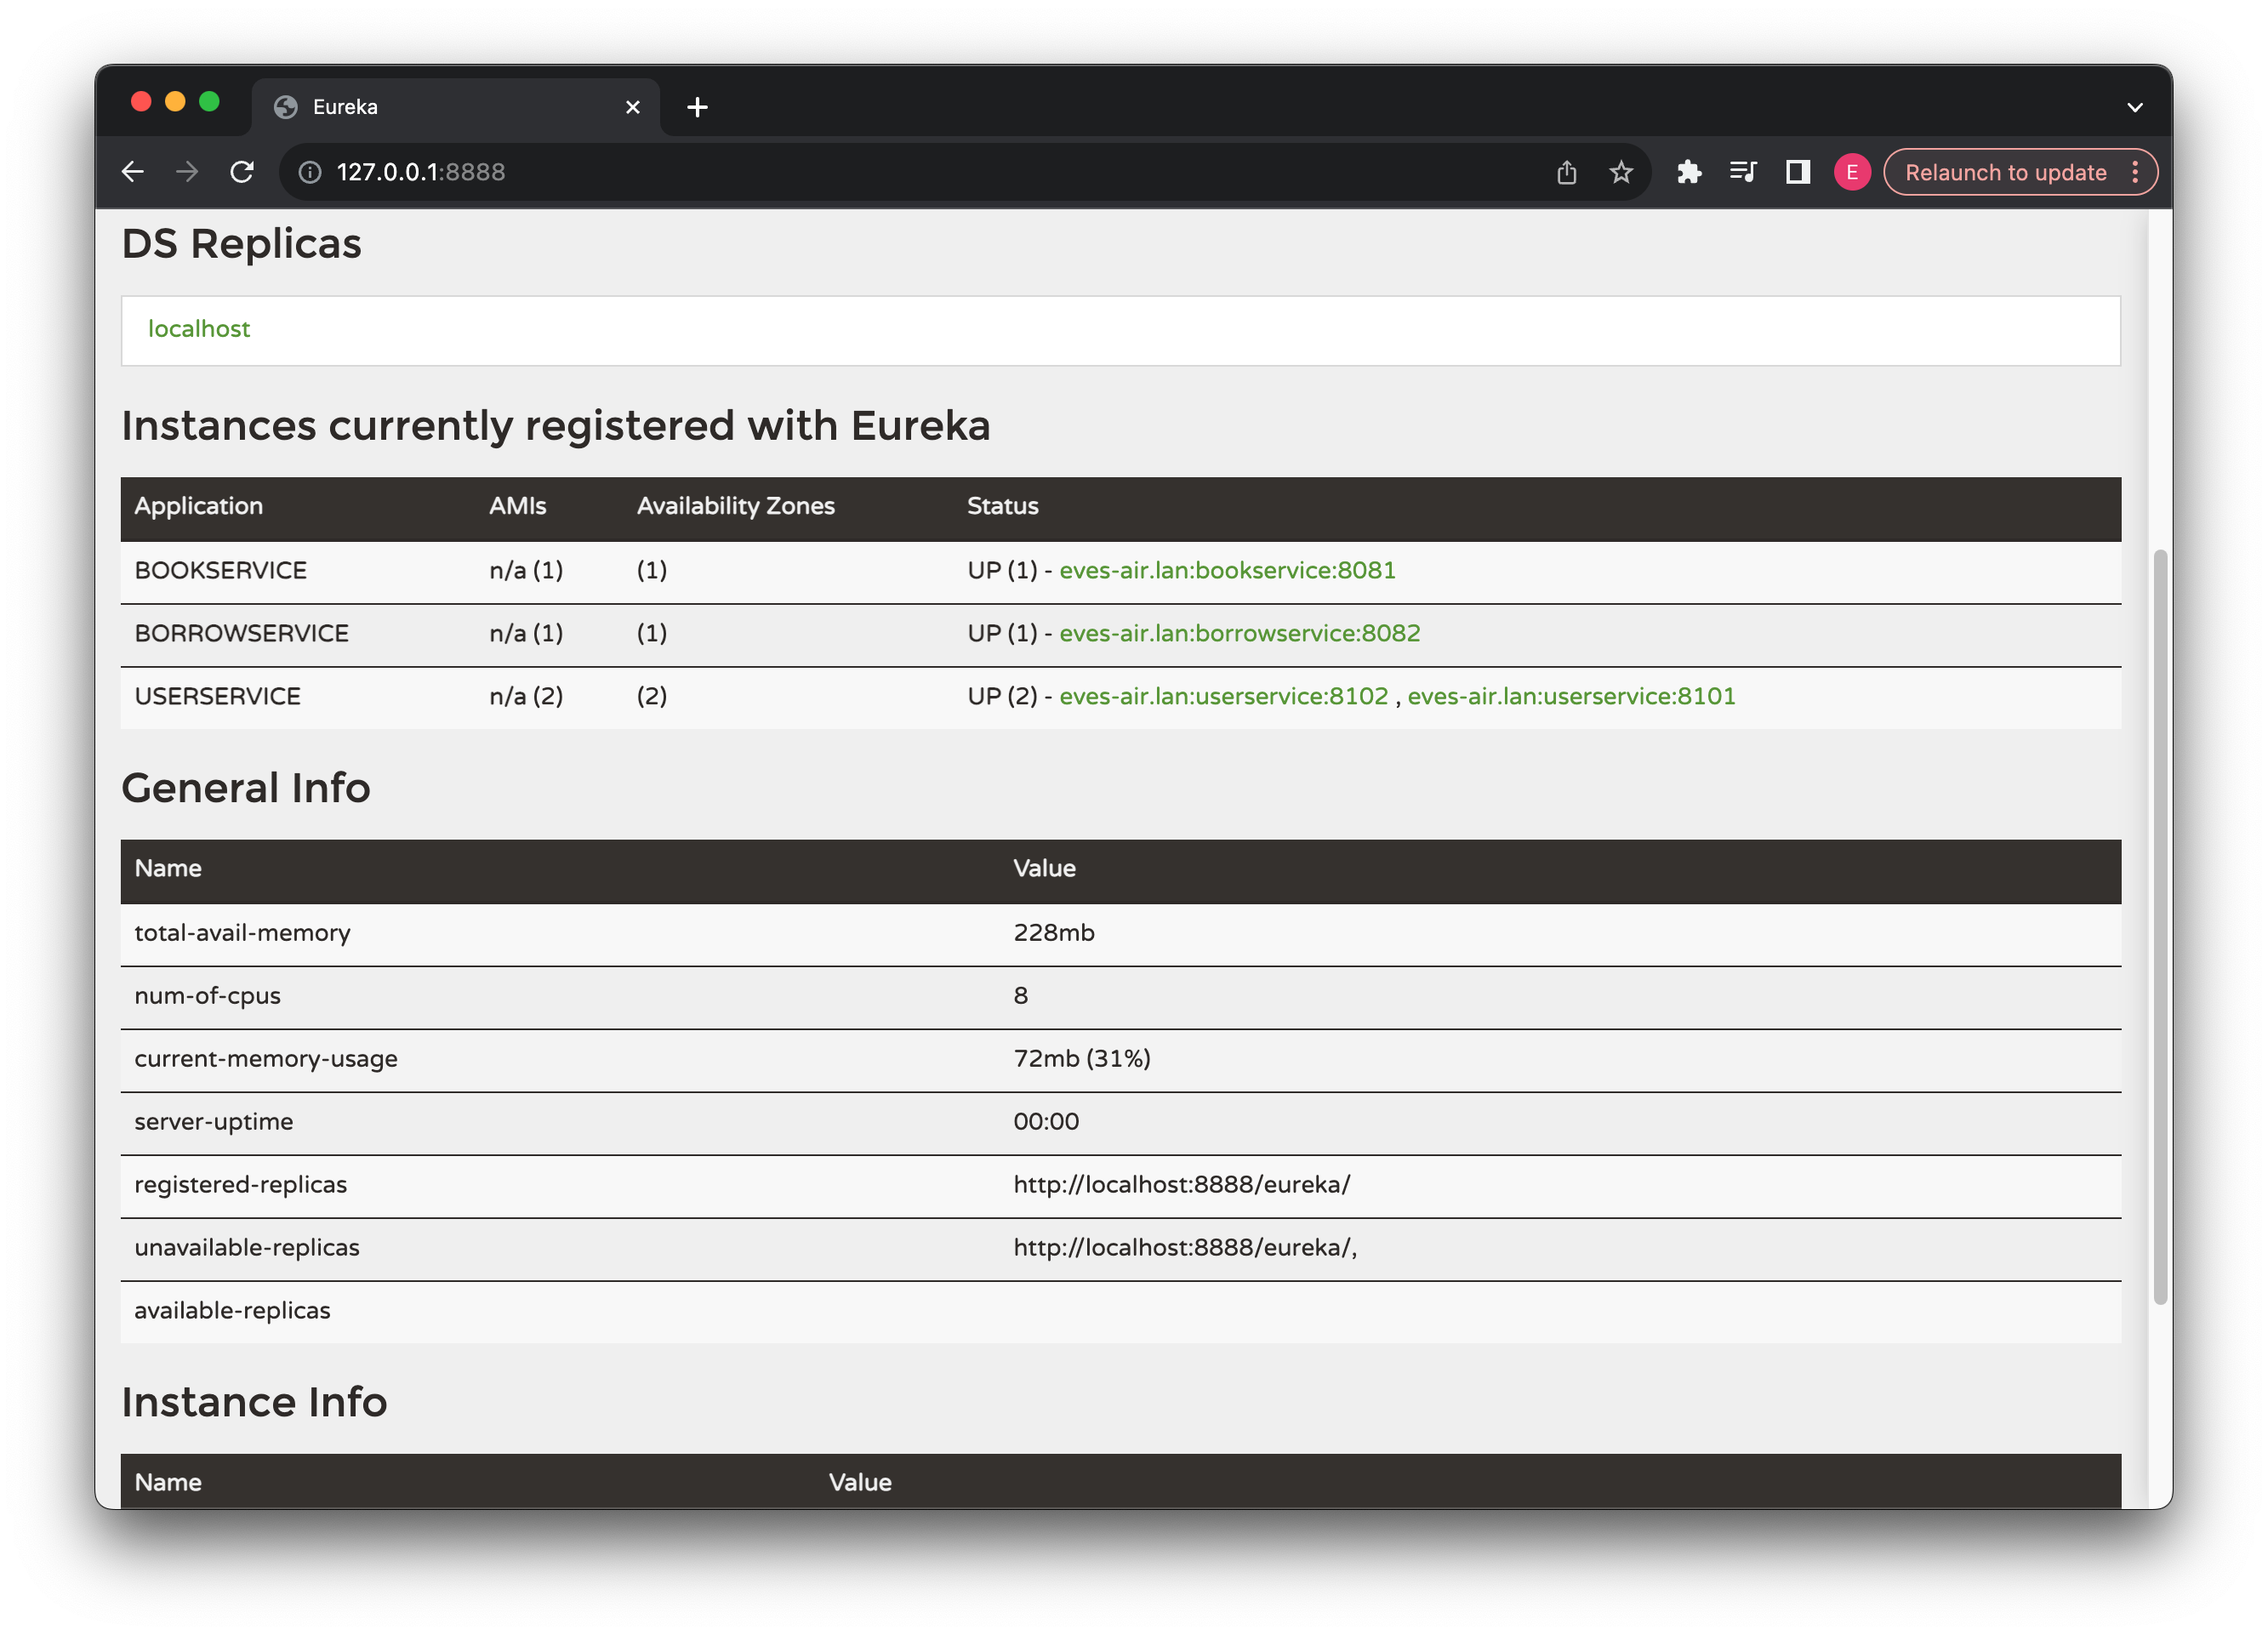Open the Chrome profile avatar
The width and height of the screenshot is (2268, 1635).
[1852, 171]
